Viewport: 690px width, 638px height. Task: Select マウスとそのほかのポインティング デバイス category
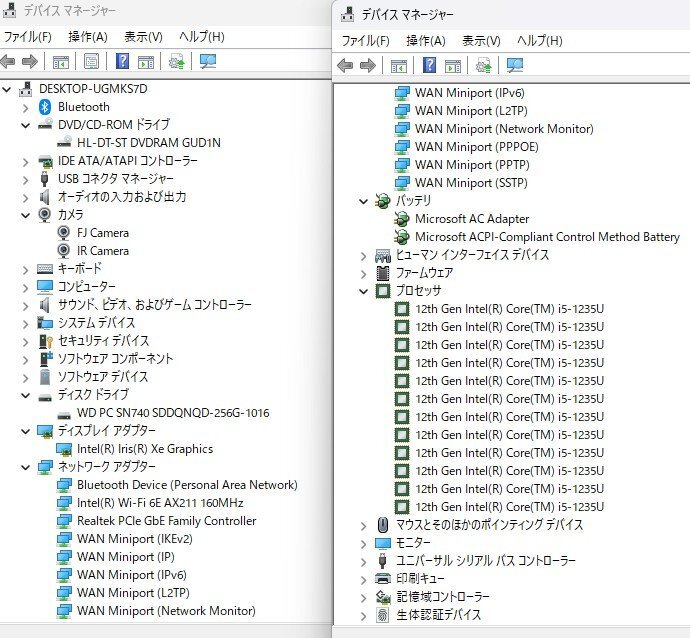[x=489, y=524]
